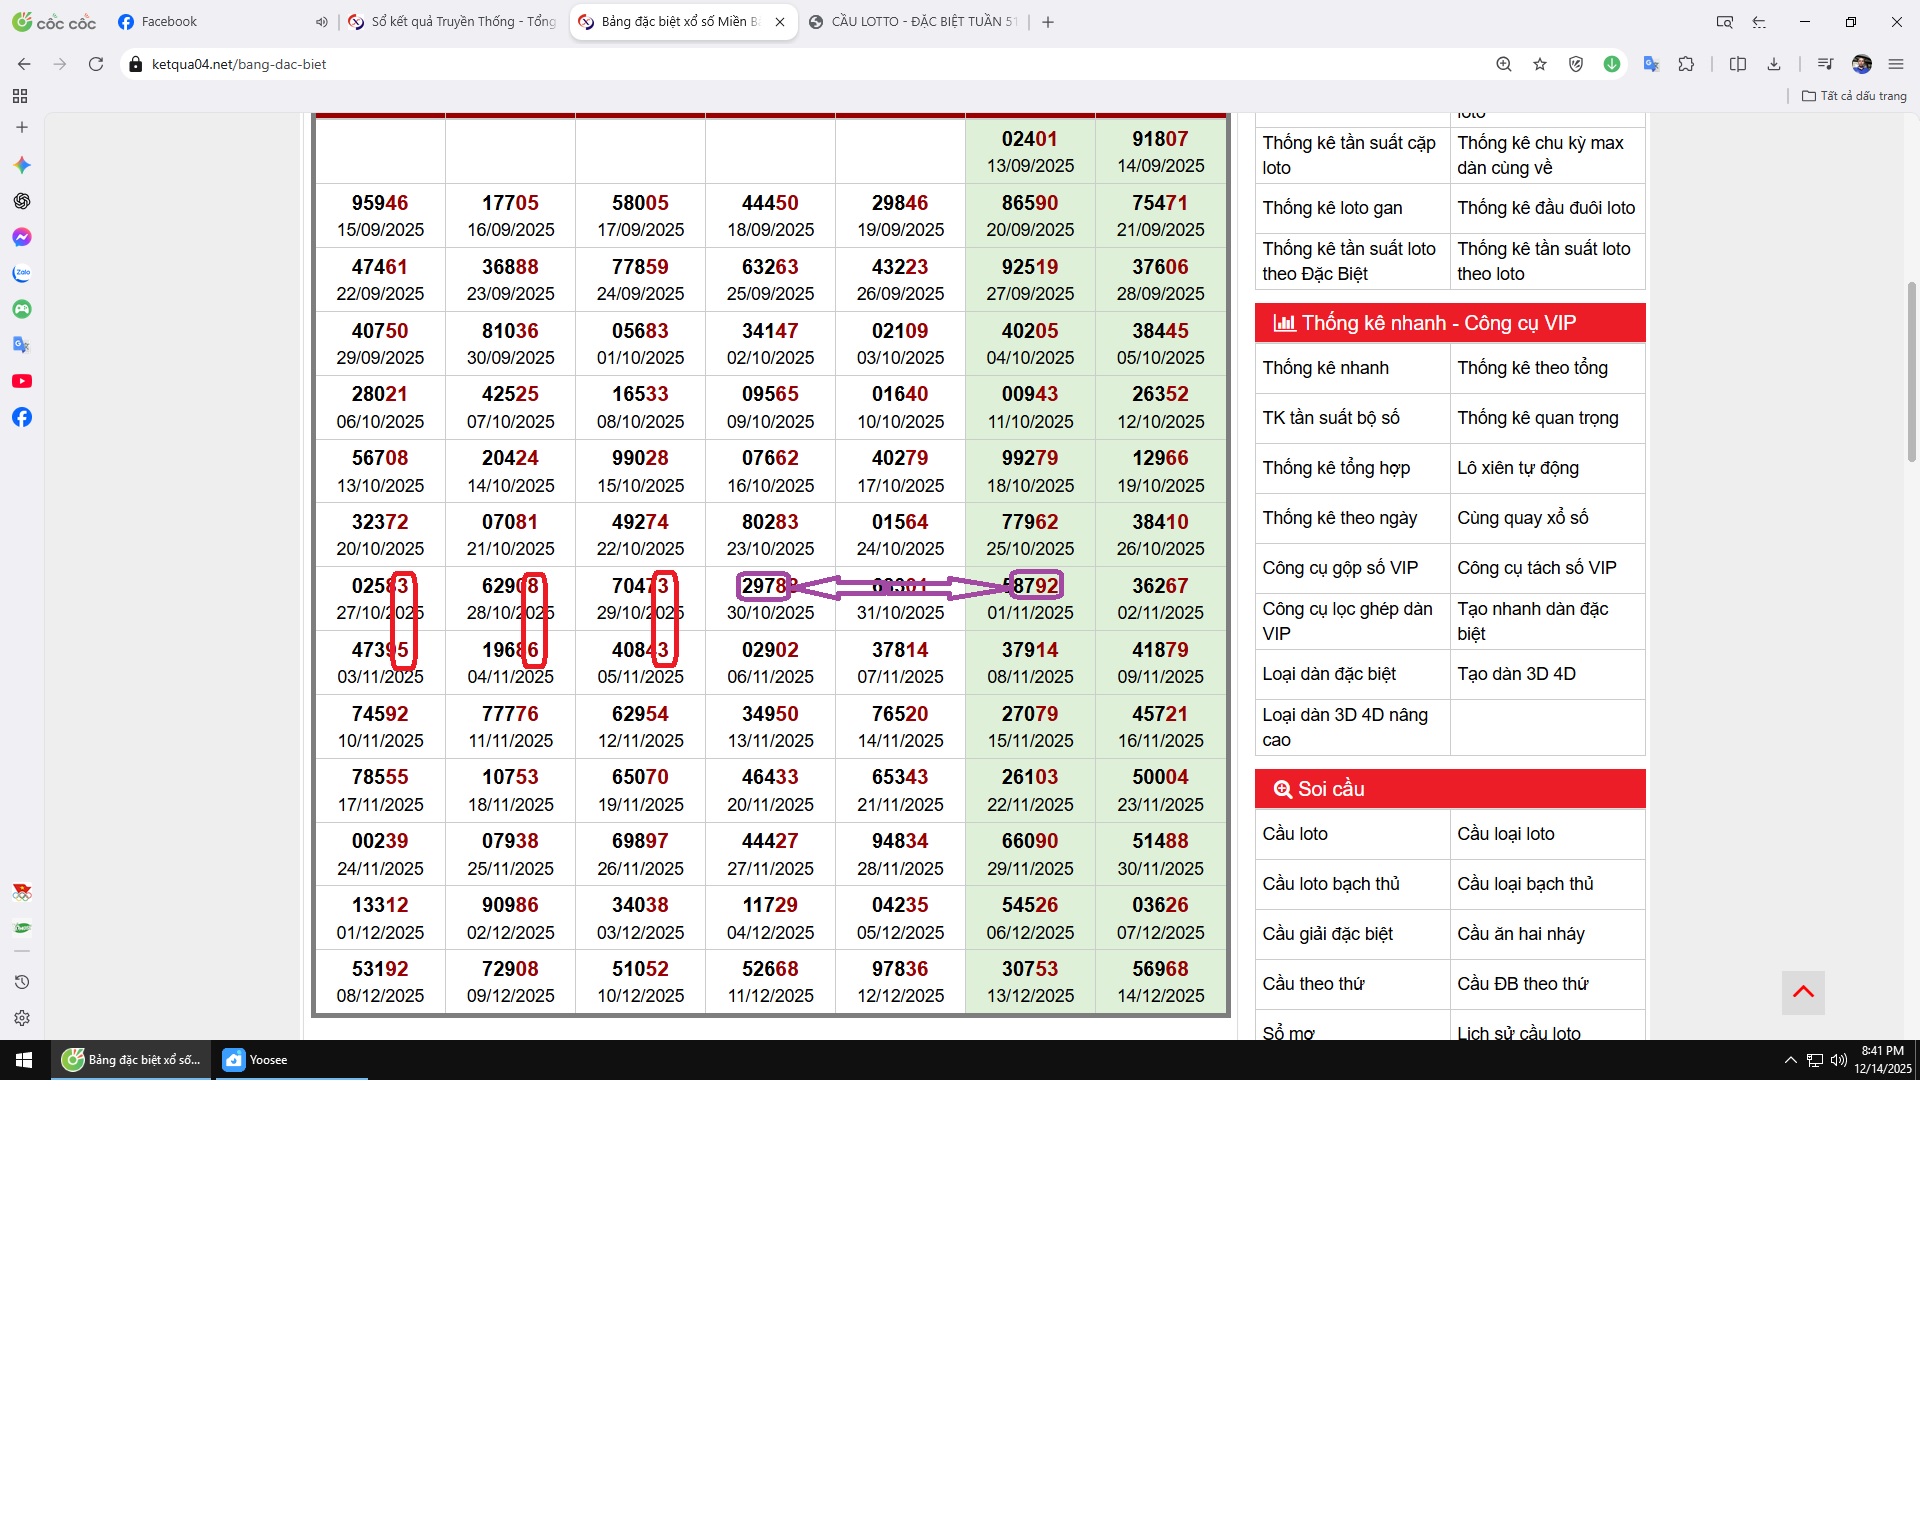Open Zalo in the sidebar
1920x1536 pixels.
coord(22,273)
